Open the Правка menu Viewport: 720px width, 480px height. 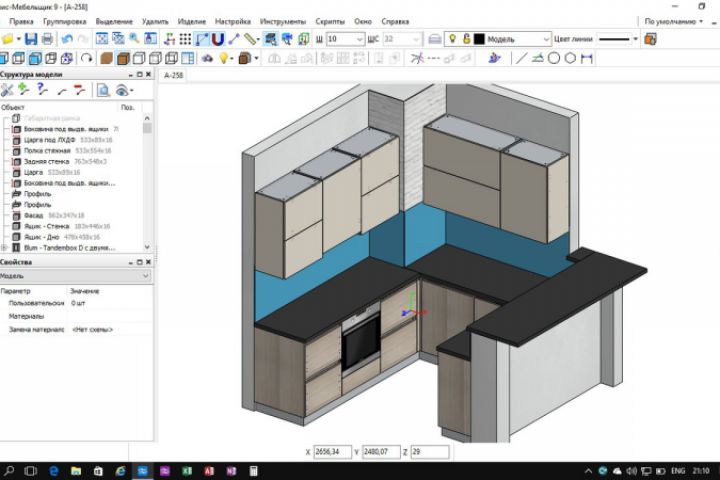(x=21, y=22)
